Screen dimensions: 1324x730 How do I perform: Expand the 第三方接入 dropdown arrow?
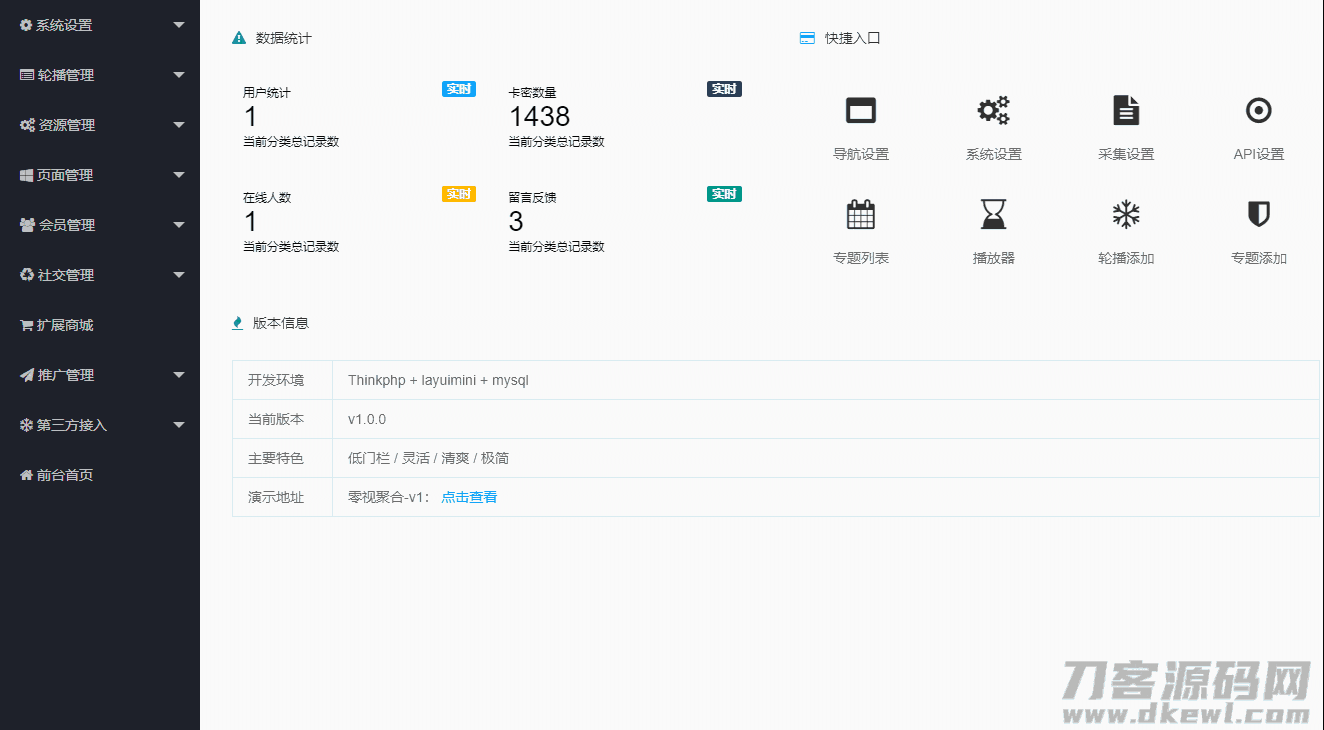click(179, 425)
